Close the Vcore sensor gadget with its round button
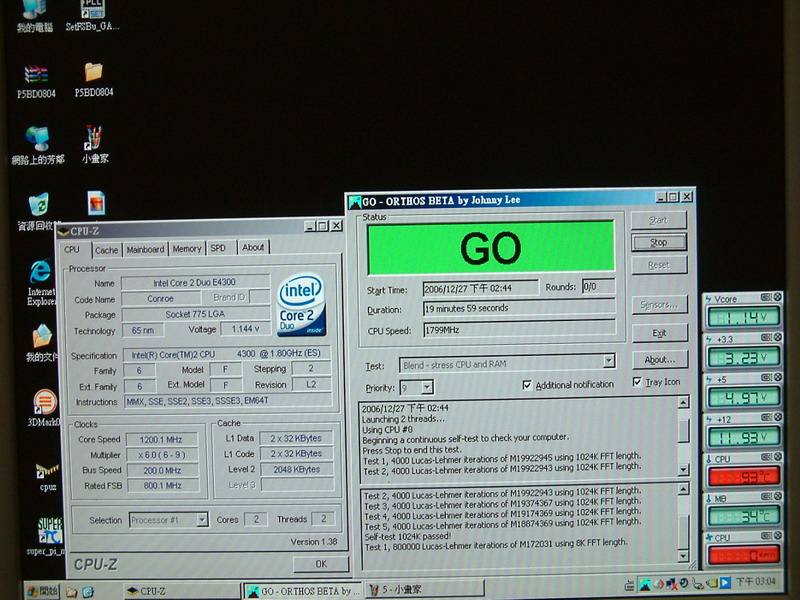The width and height of the screenshot is (800, 600). point(777,297)
